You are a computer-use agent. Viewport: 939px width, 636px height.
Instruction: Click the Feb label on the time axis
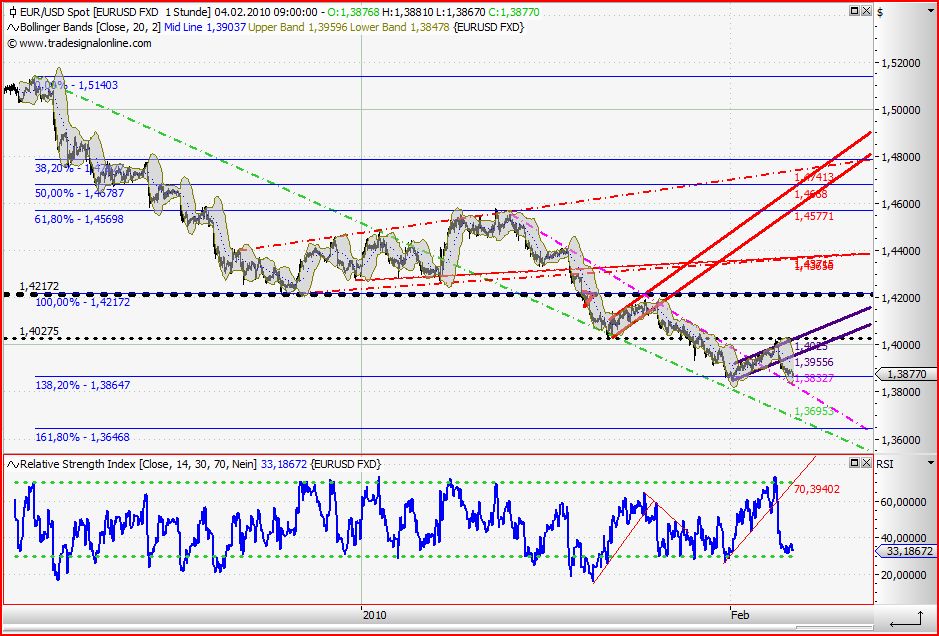coord(740,615)
